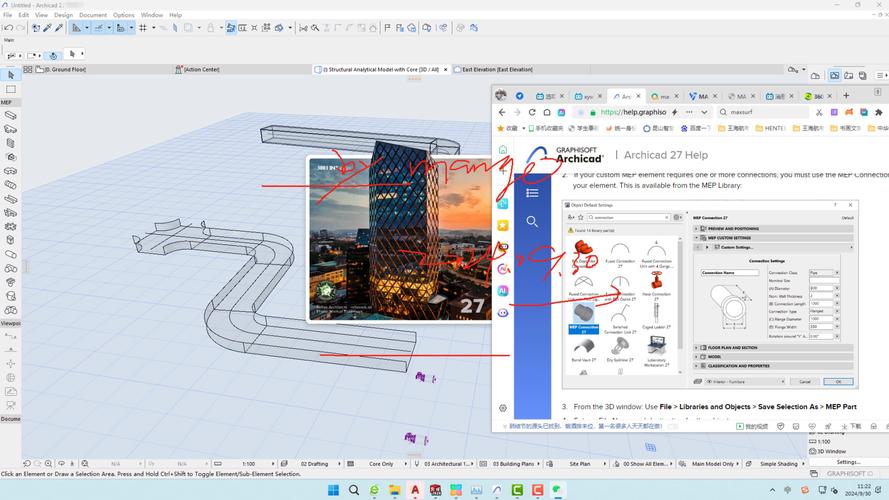
Task: Click the browser extensions puzzle icon
Action: coord(879,112)
